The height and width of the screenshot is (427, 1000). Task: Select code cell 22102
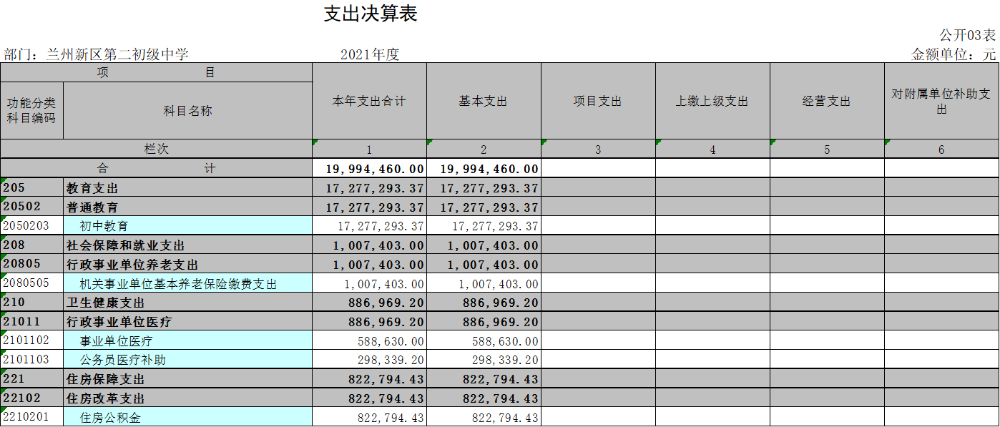(31, 398)
